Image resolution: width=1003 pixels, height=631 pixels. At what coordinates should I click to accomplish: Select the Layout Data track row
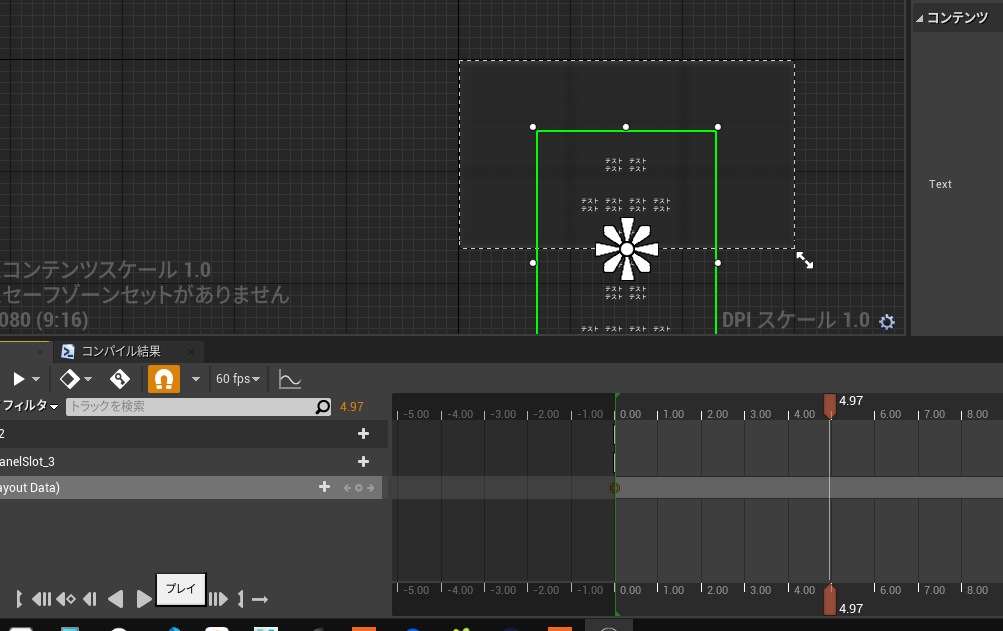[191, 488]
